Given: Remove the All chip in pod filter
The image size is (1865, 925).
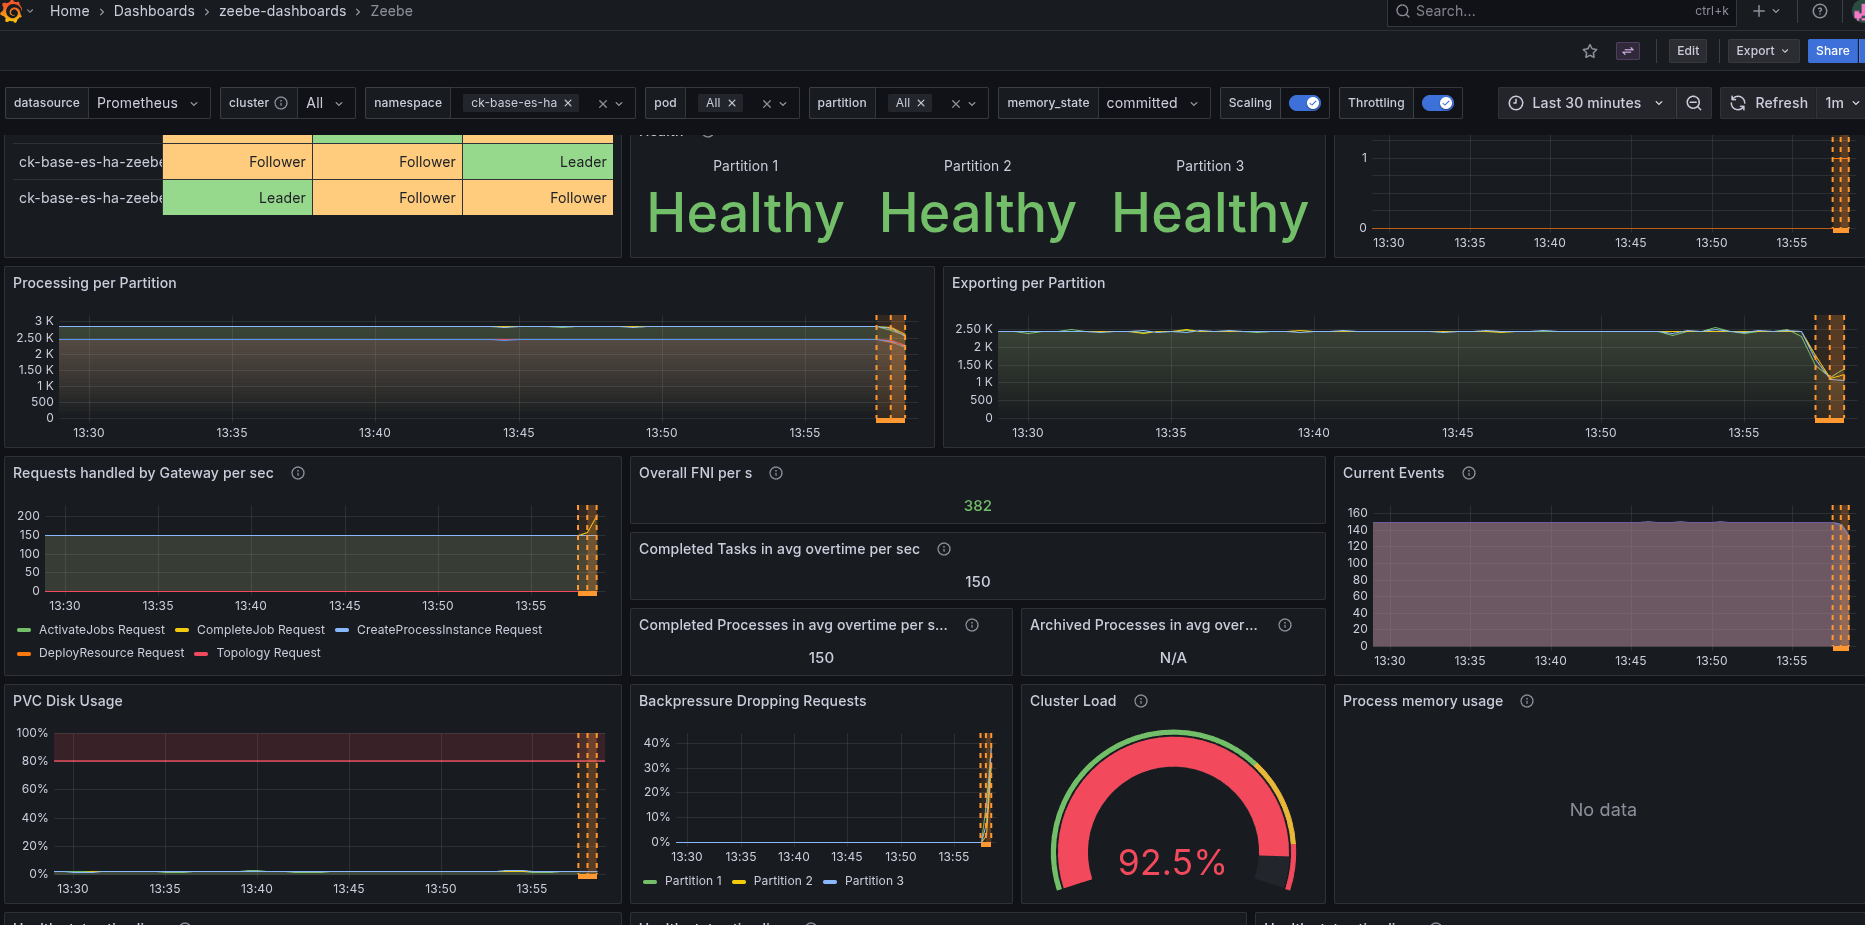Looking at the screenshot, I should coord(732,103).
